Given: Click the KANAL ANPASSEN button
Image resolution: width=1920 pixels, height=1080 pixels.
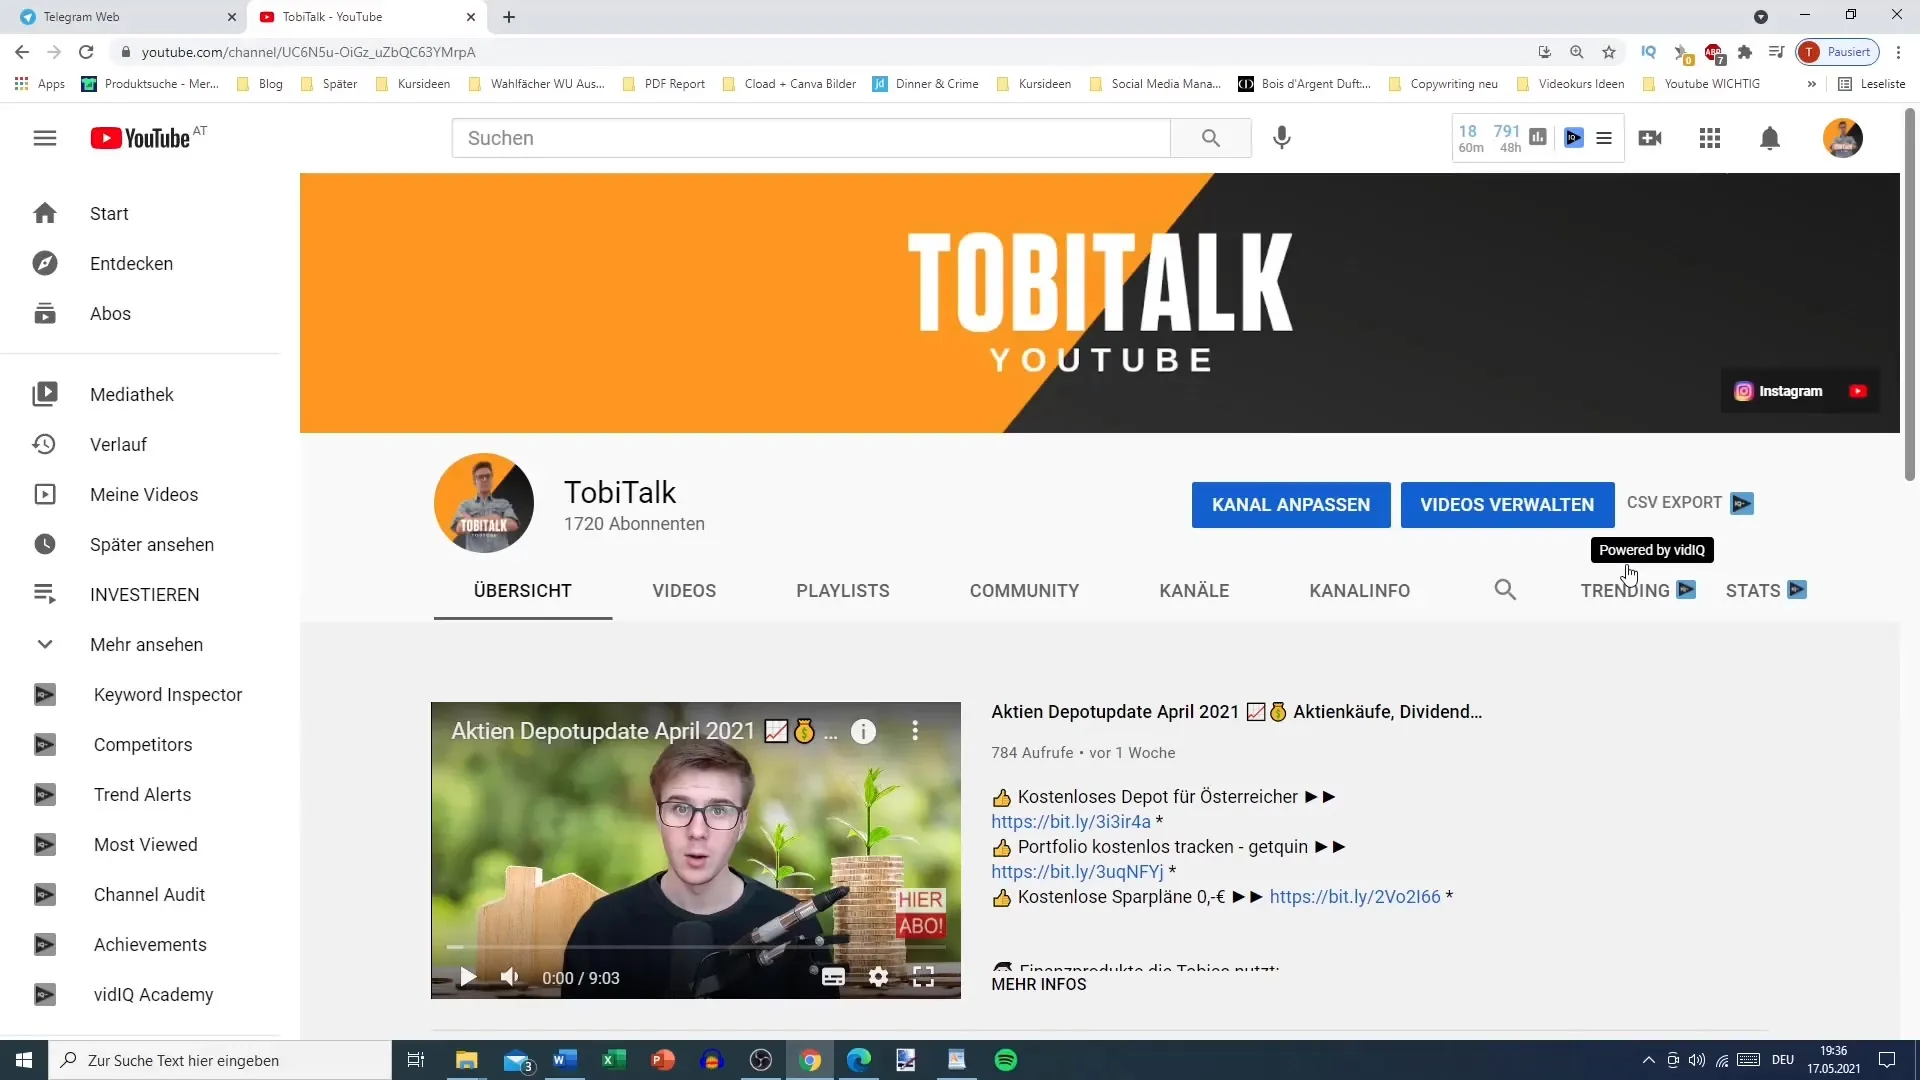Looking at the screenshot, I should pos(1291,504).
